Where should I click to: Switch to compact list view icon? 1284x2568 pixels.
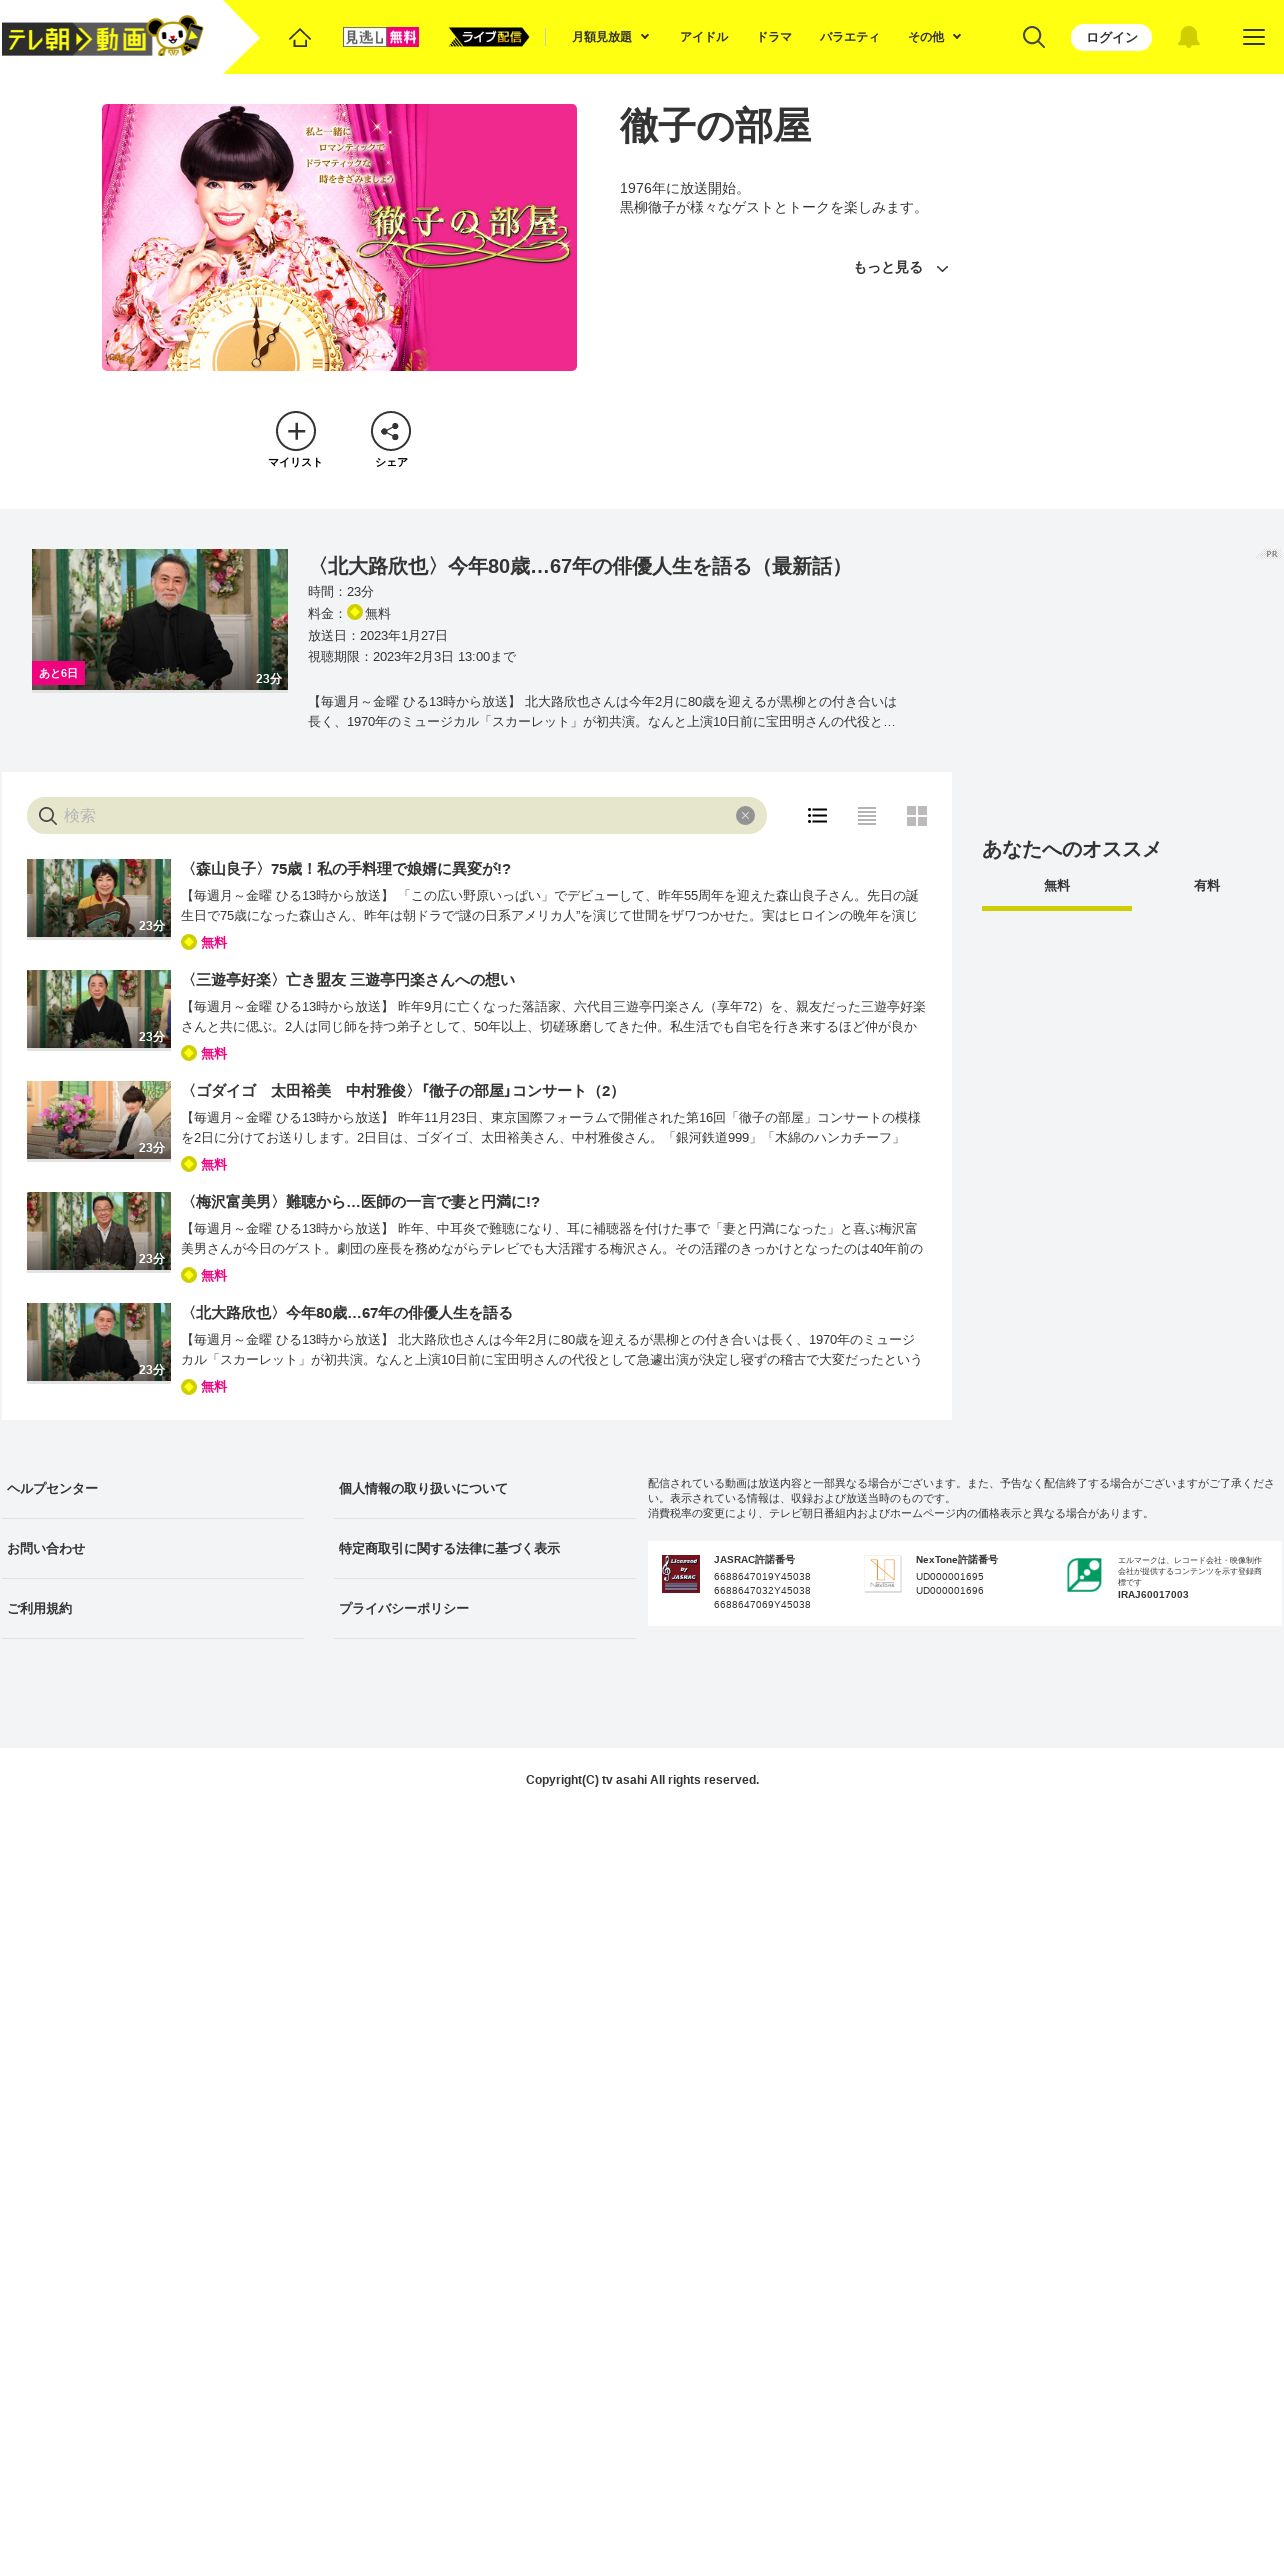[867, 816]
